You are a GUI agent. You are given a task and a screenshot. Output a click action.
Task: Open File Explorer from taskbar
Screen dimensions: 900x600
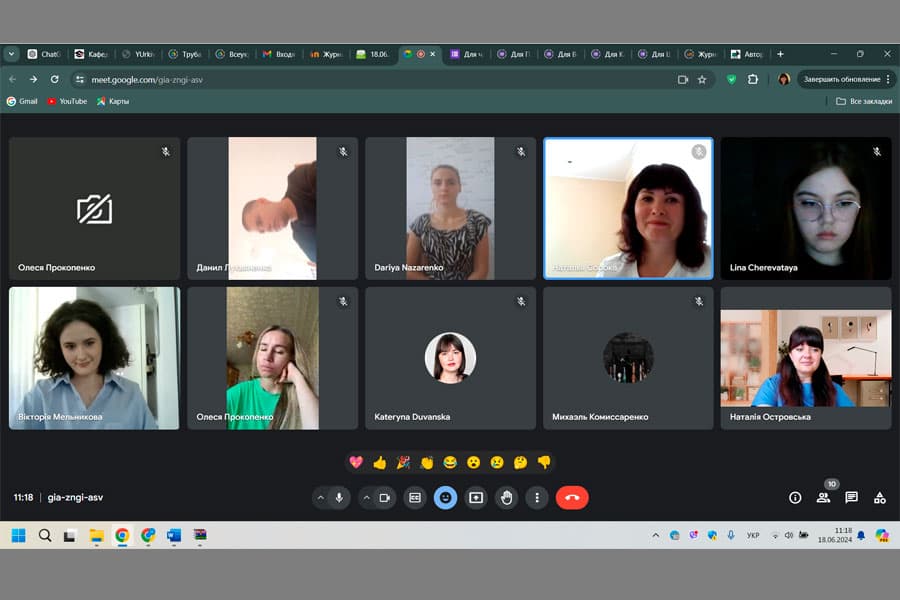coord(96,535)
